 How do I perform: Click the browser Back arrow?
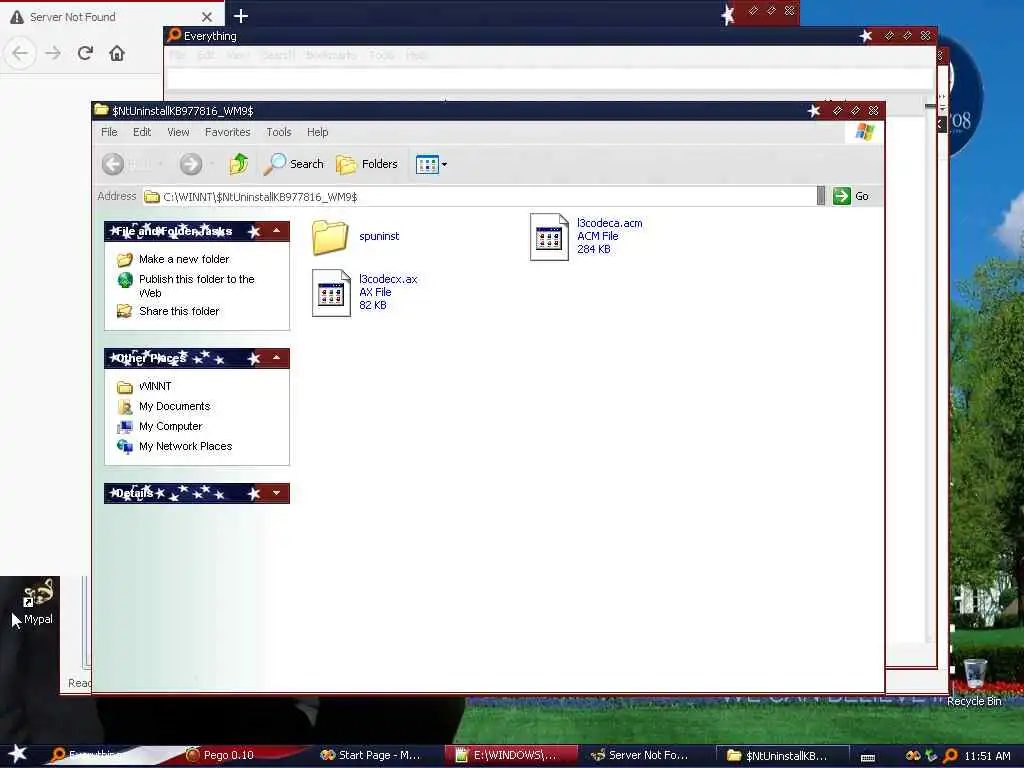pos(20,53)
